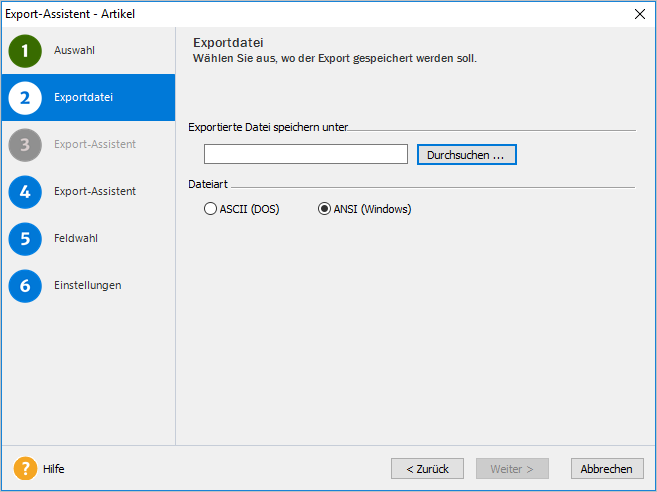The height and width of the screenshot is (492, 657).
Task: Click the white step 2 circle icon
Action: tap(25, 98)
